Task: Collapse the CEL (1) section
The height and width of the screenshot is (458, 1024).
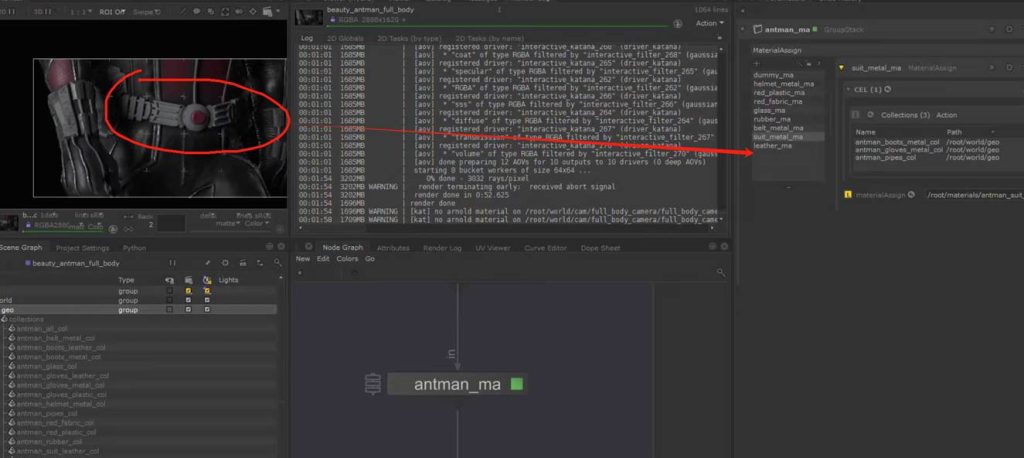Action: pos(849,90)
